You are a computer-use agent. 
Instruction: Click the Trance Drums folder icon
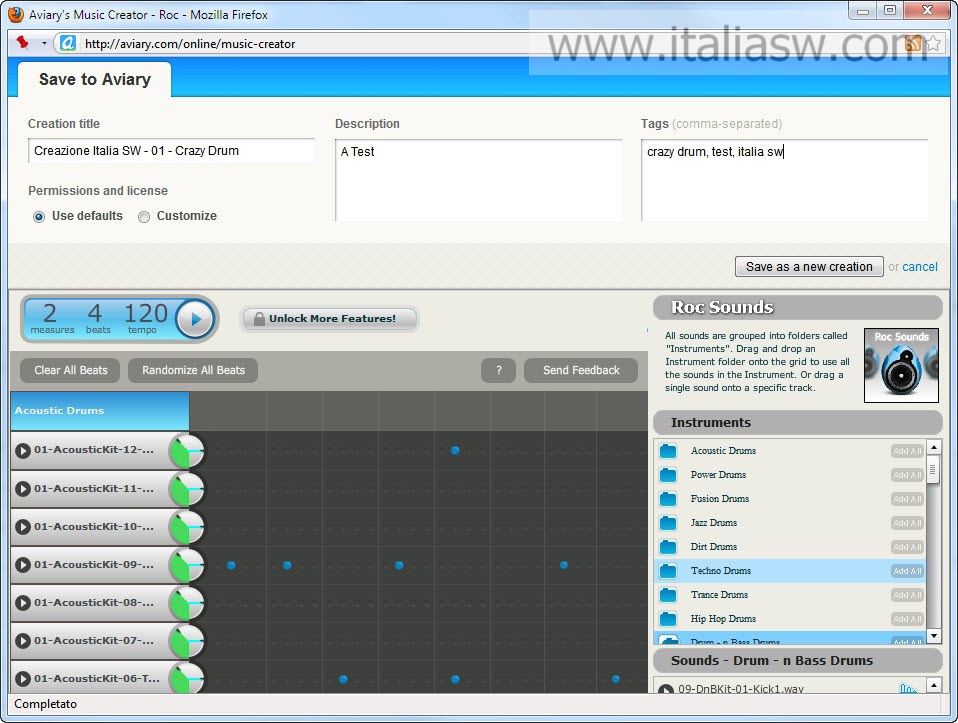(x=668, y=595)
